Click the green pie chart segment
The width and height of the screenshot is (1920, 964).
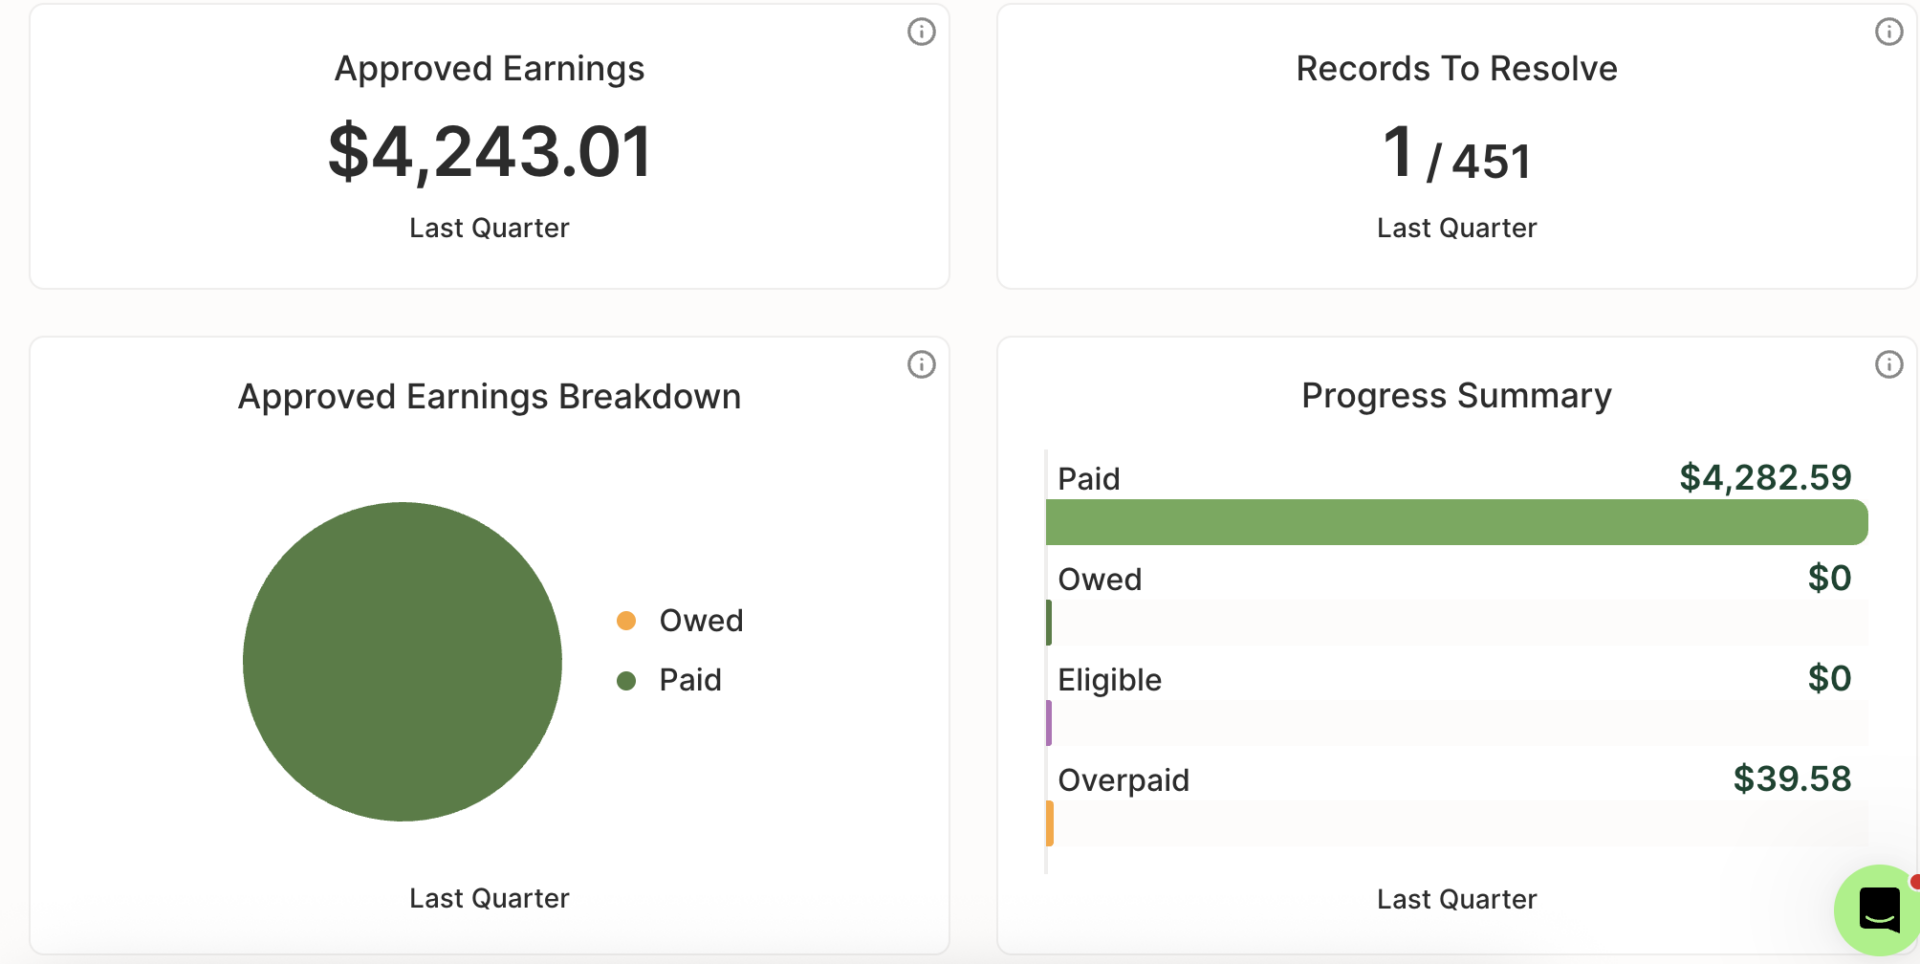[x=401, y=661]
